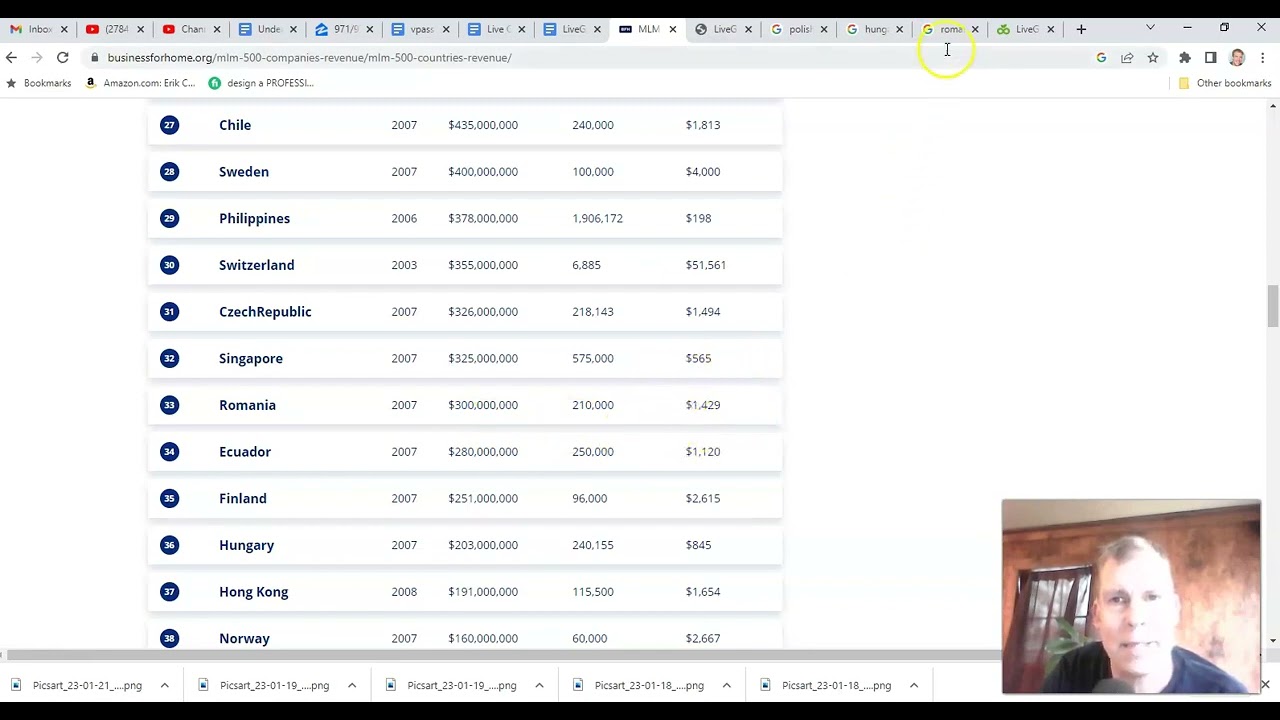Image resolution: width=1280 pixels, height=720 pixels.
Task: Expand options for first Picsart_23-01-19 download
Action: pyautogui.click(x=352, y=685)
